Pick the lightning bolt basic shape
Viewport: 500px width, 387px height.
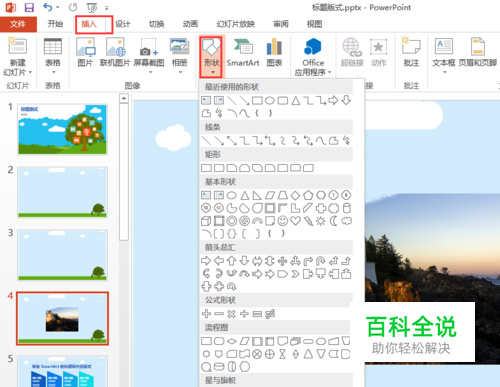pyautogui.click(x=308, y=221)
